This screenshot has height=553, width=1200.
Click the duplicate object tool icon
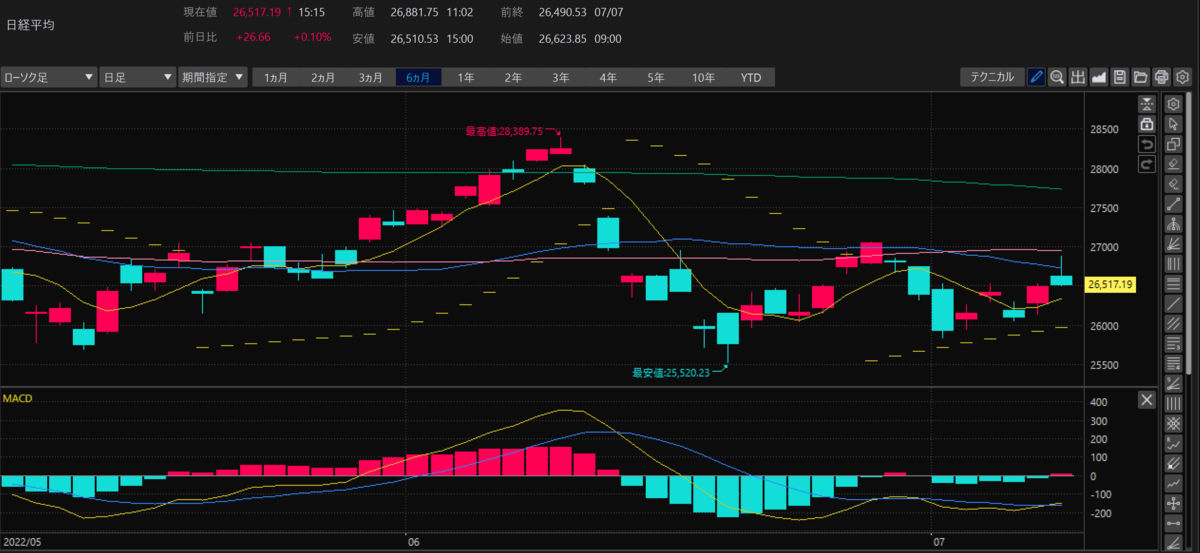click(x=1175, y=144)
